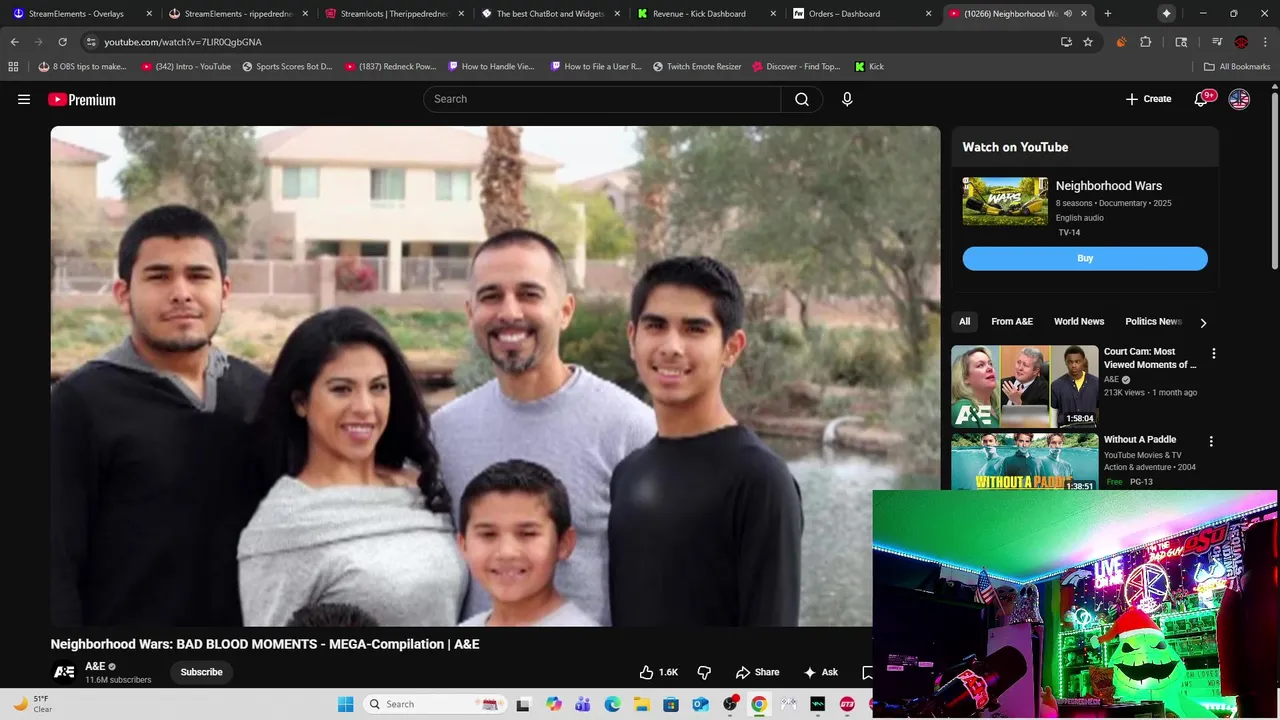Select the From A&E filter chip
This screenshot has height=720, width=1280.
[x=1012, y=322]
